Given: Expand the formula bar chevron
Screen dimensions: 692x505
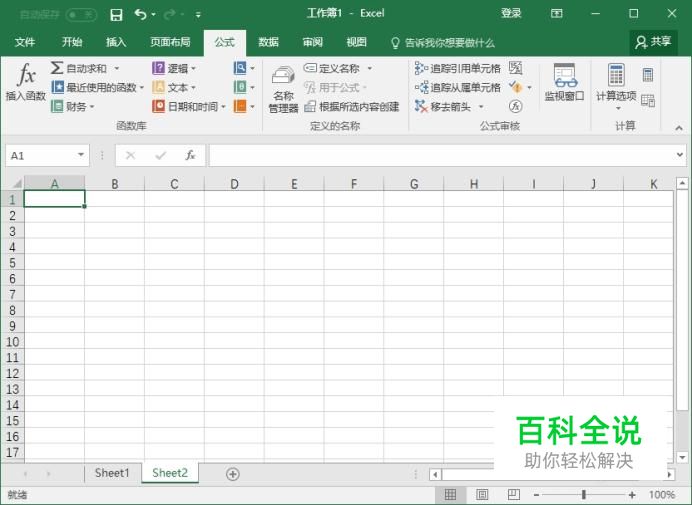Looking at the screenshot, I should tap(680, 155).
